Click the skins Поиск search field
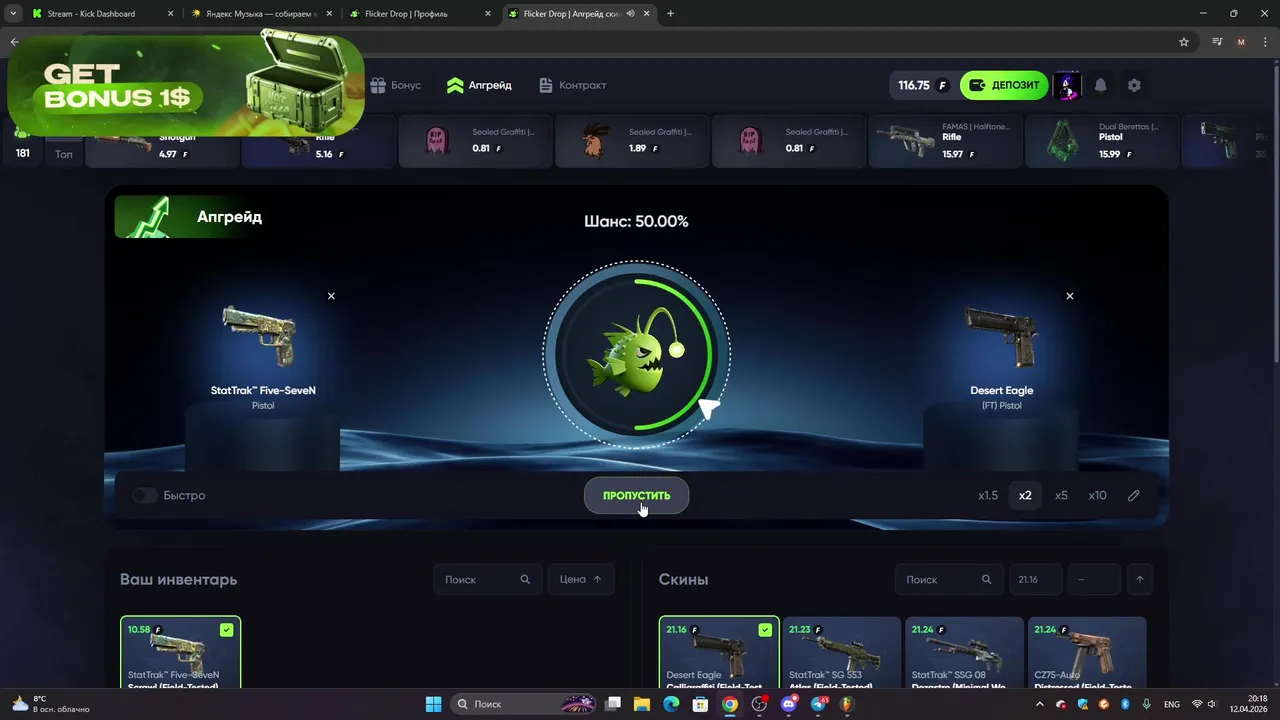Viewport: 1280px width, 720px height. point(949,579)
